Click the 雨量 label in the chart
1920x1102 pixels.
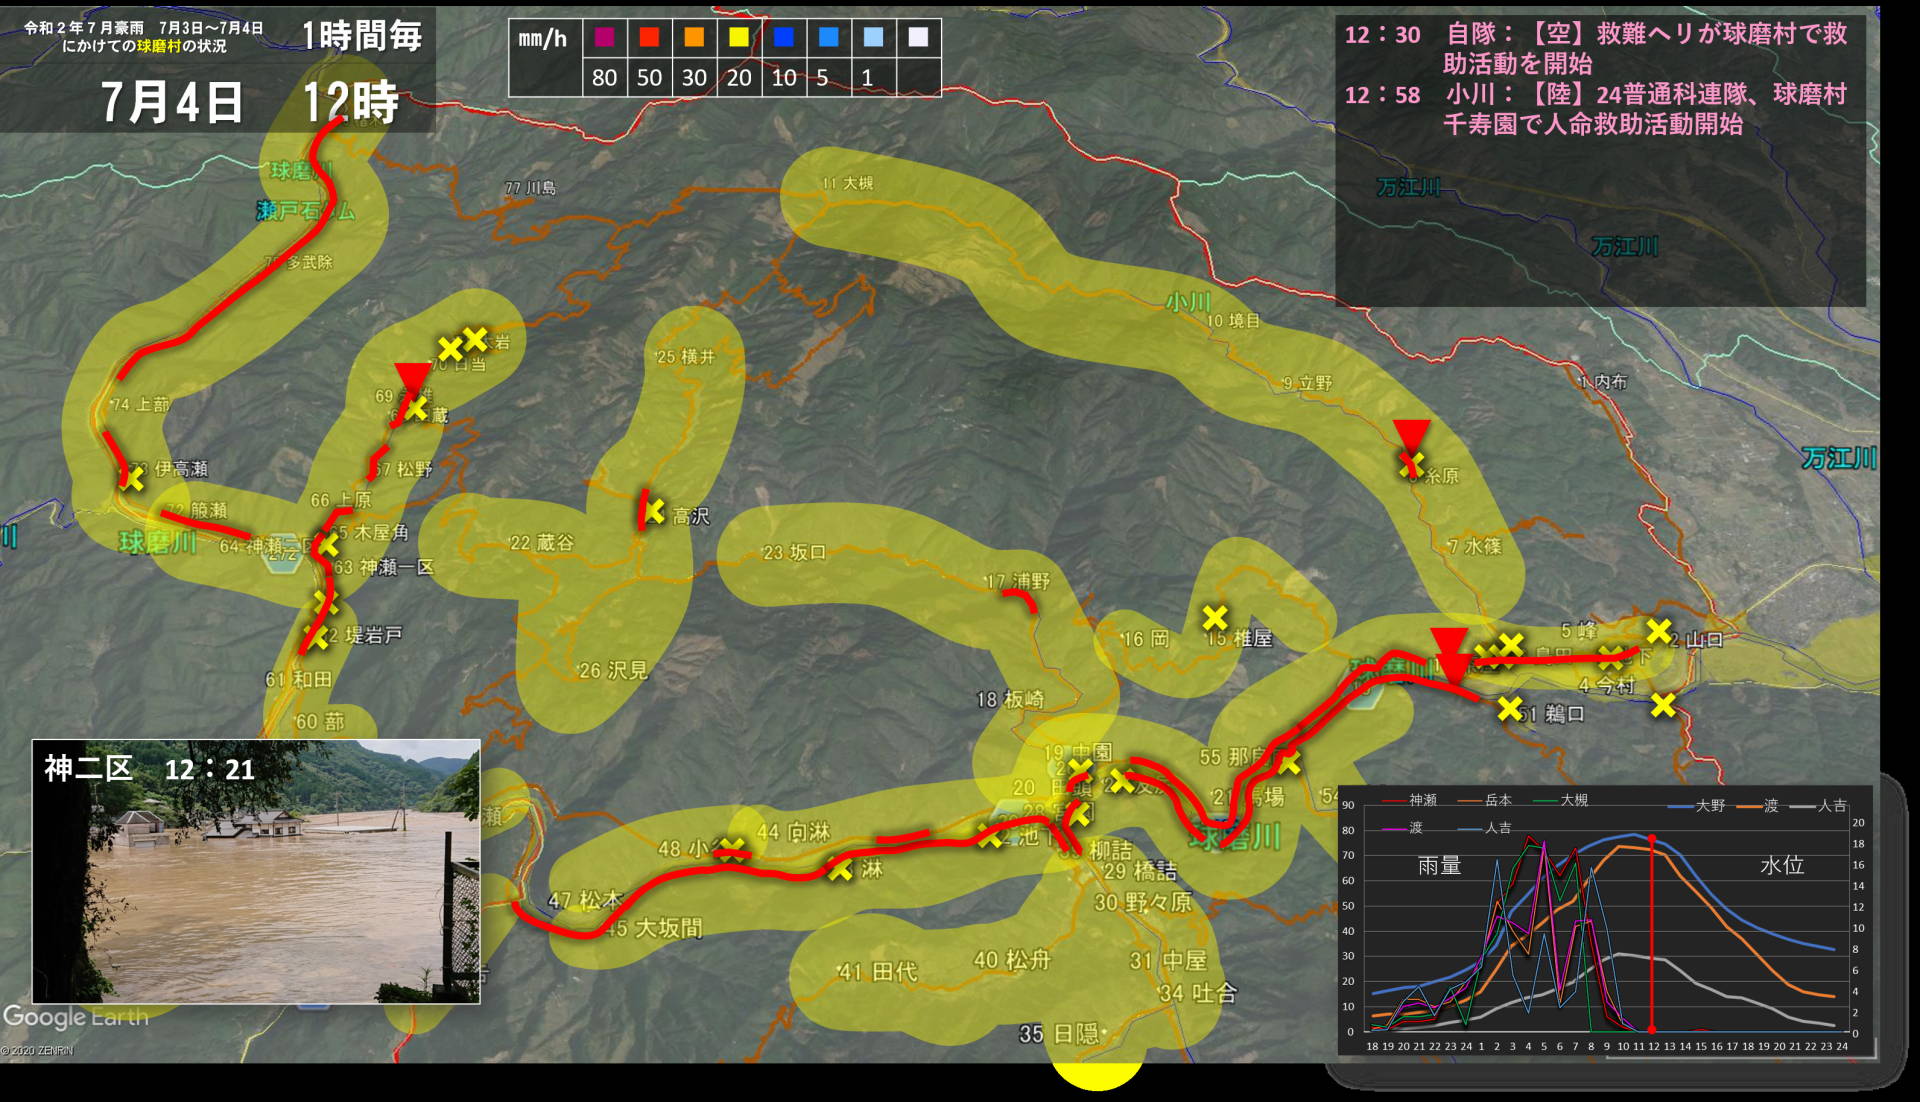coord(1439,866)
